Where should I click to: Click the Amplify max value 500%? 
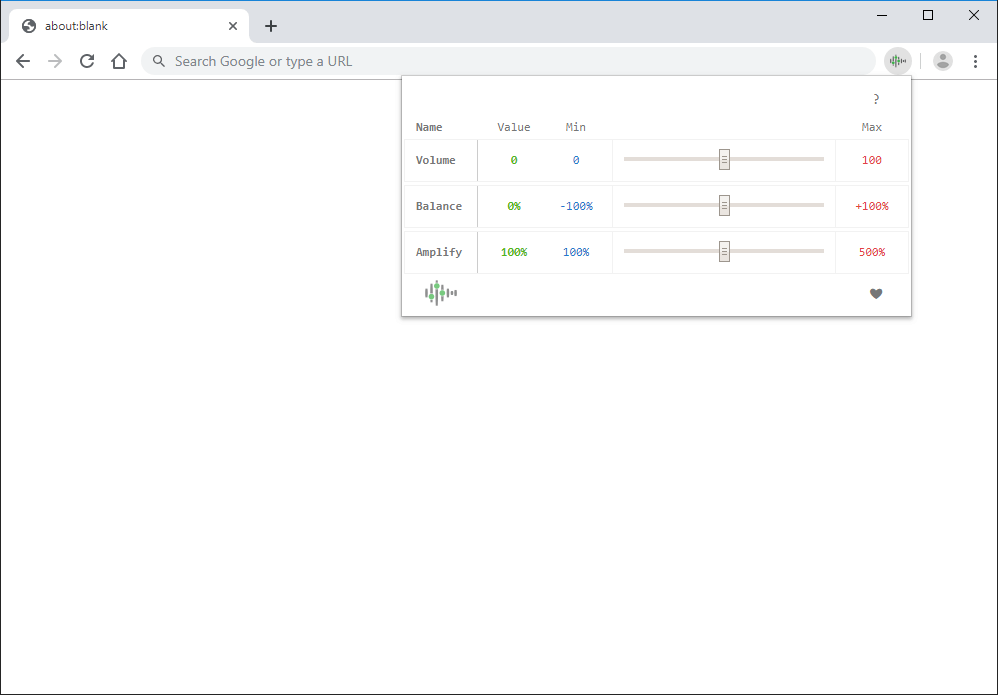pyautogui.click(x=872, y=252)
